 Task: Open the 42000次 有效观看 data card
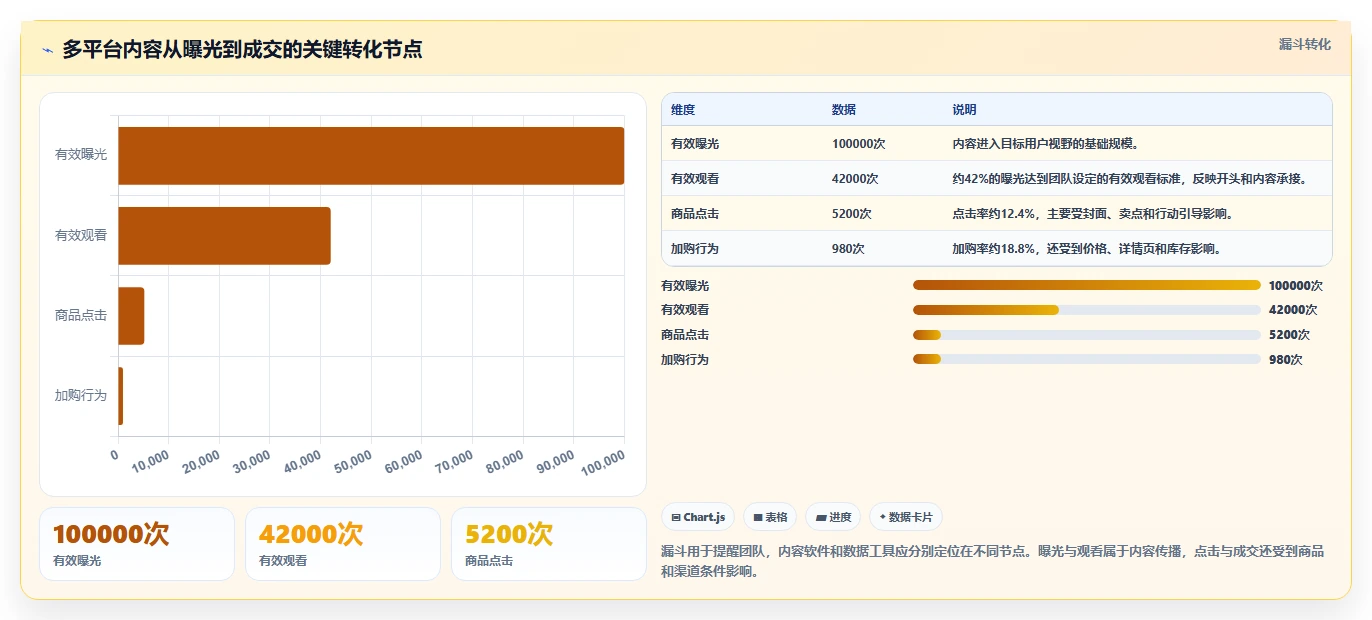point(343,544)
